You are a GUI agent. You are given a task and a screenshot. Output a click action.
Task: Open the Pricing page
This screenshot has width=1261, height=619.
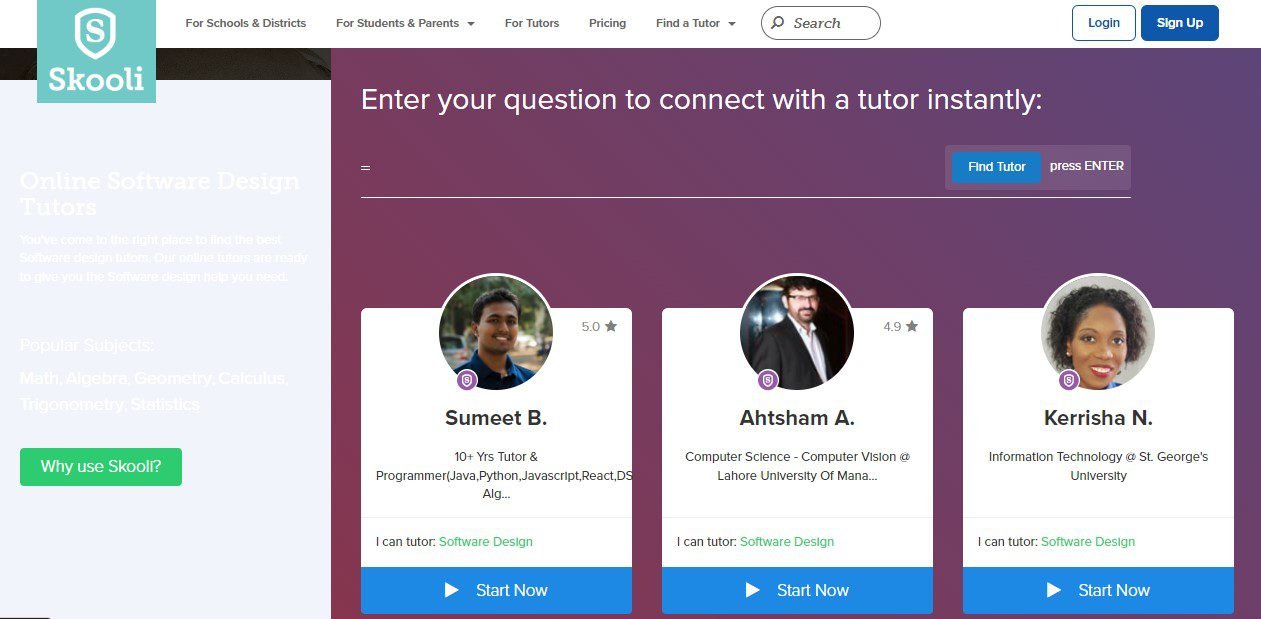tap(607, 23)
